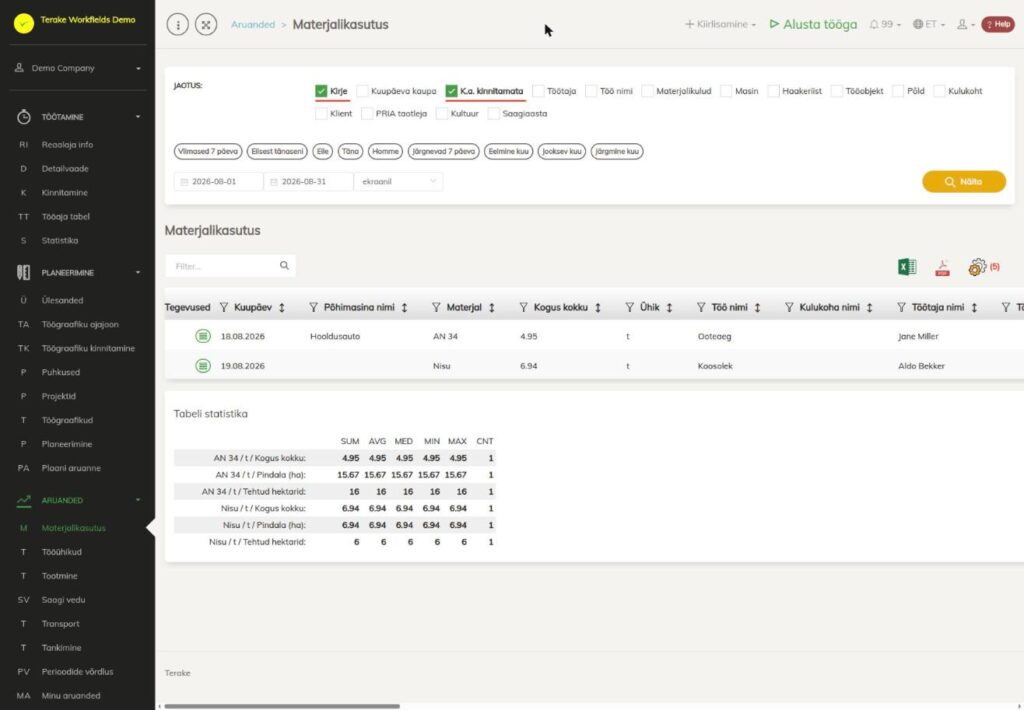Uncheck the Kirje checkbox
The image size is (1024, 710).
[x=321, y=91]
